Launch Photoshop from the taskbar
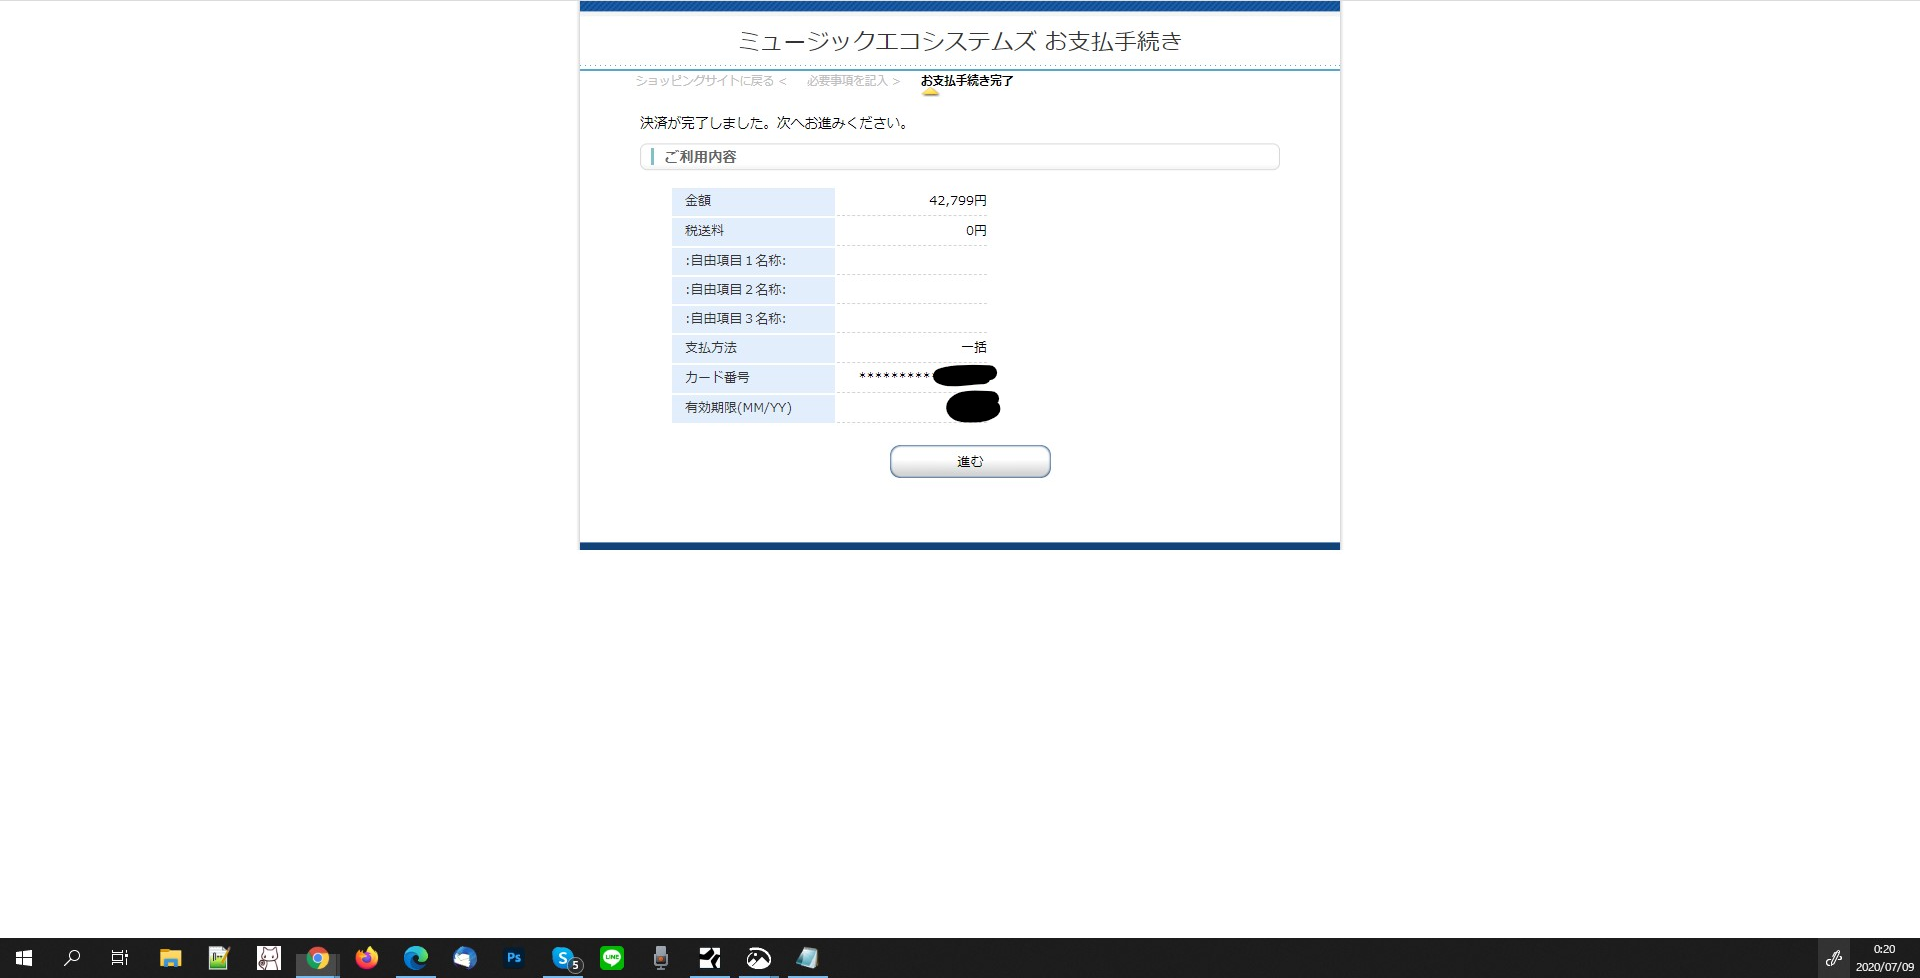 [x=513, y=958]
